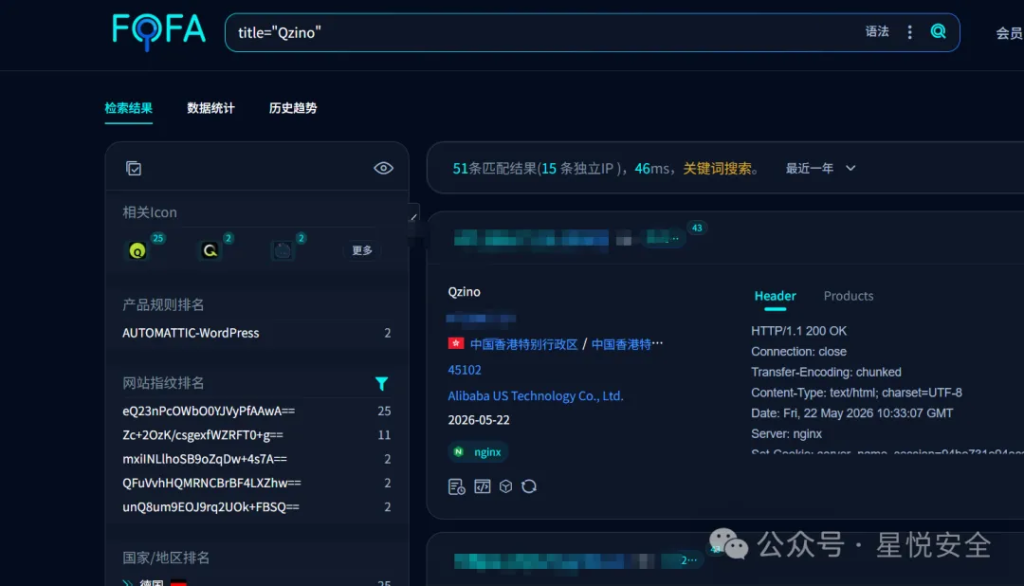Click the nginx product tag

tap(479, 452)
